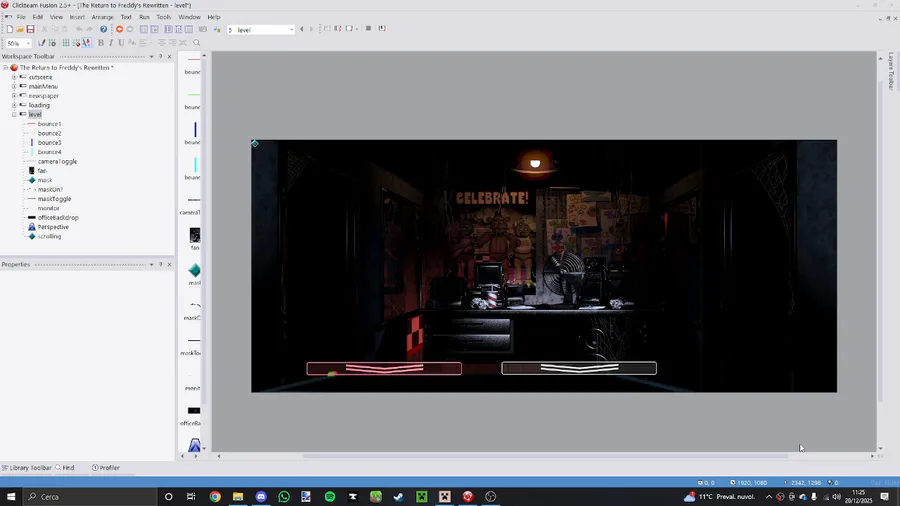Open the Data Elements icon
Viewport: 900px width, 506px height.
tap(189, 29)
